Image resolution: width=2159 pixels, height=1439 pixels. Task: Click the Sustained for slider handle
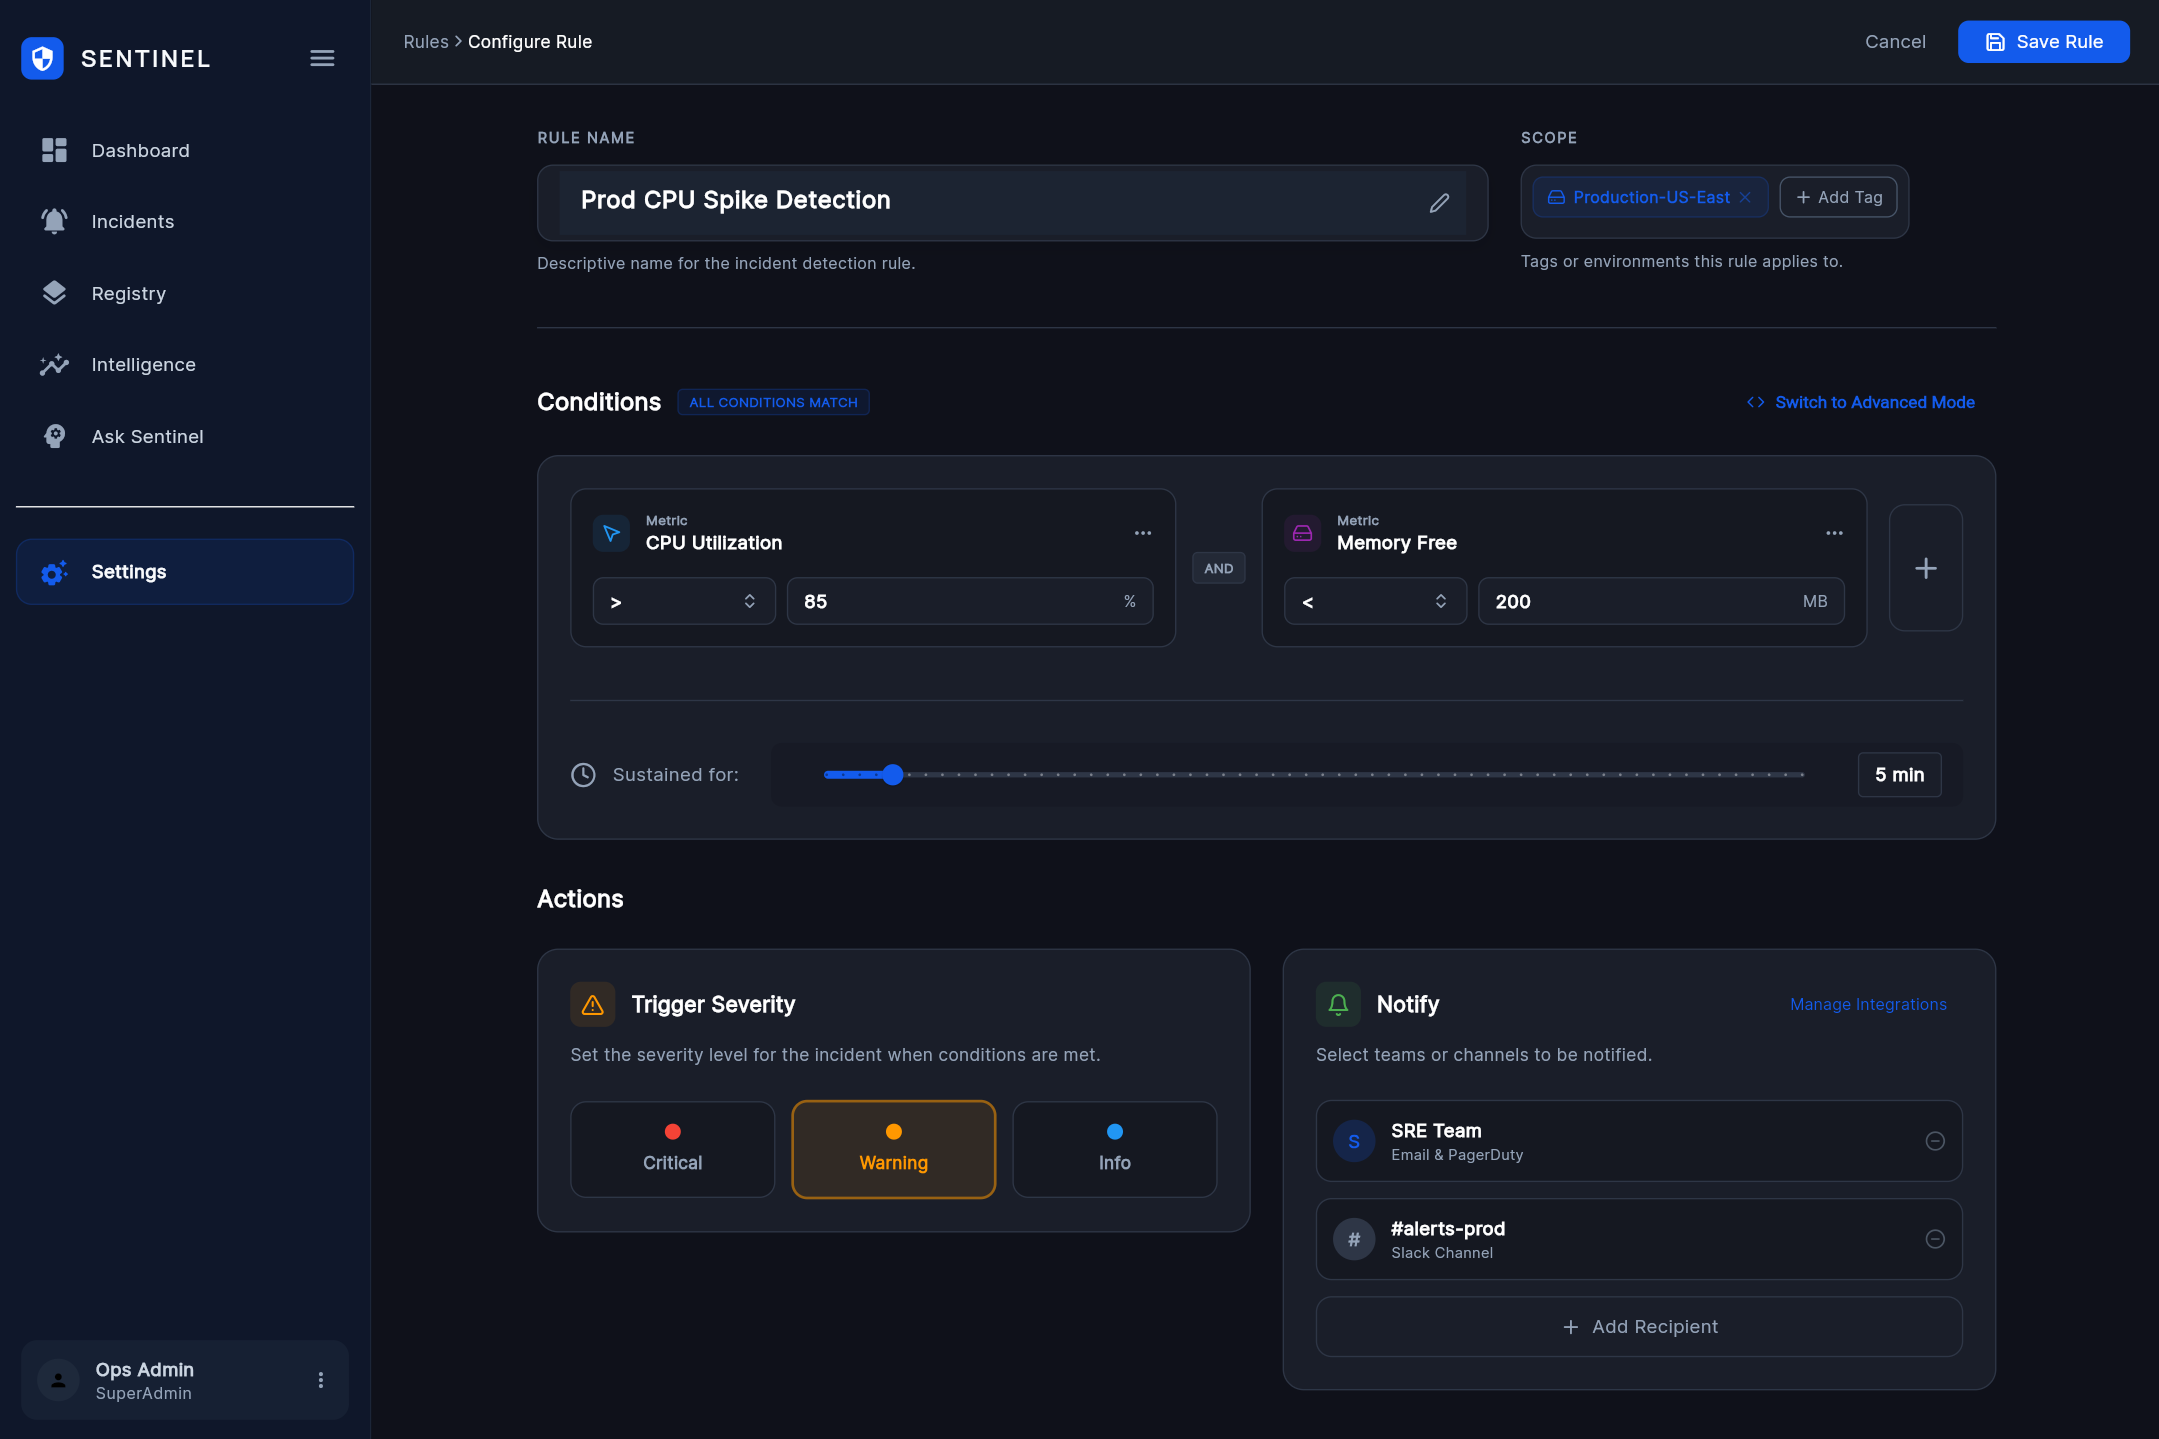point(893,774)
